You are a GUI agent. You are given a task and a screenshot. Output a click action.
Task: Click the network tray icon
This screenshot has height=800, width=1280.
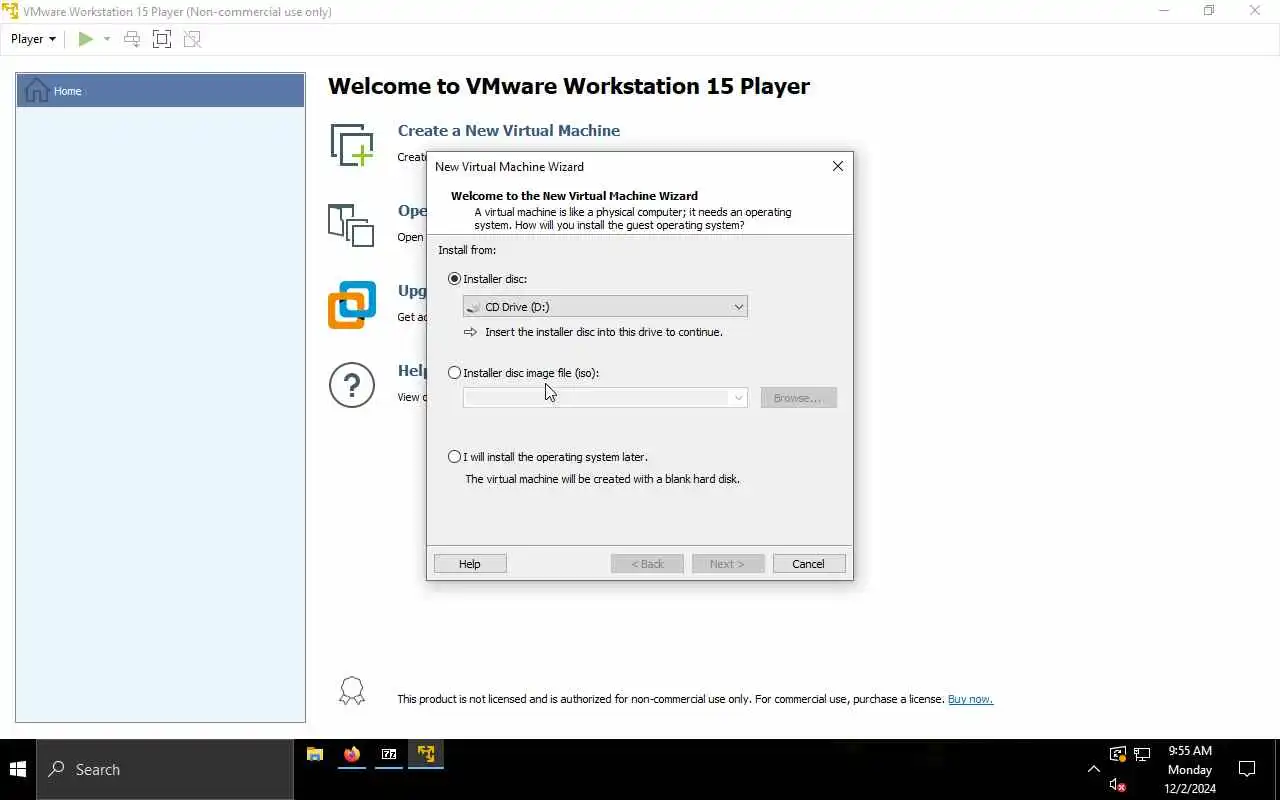pyautogui.click(x=1142, y=754)
